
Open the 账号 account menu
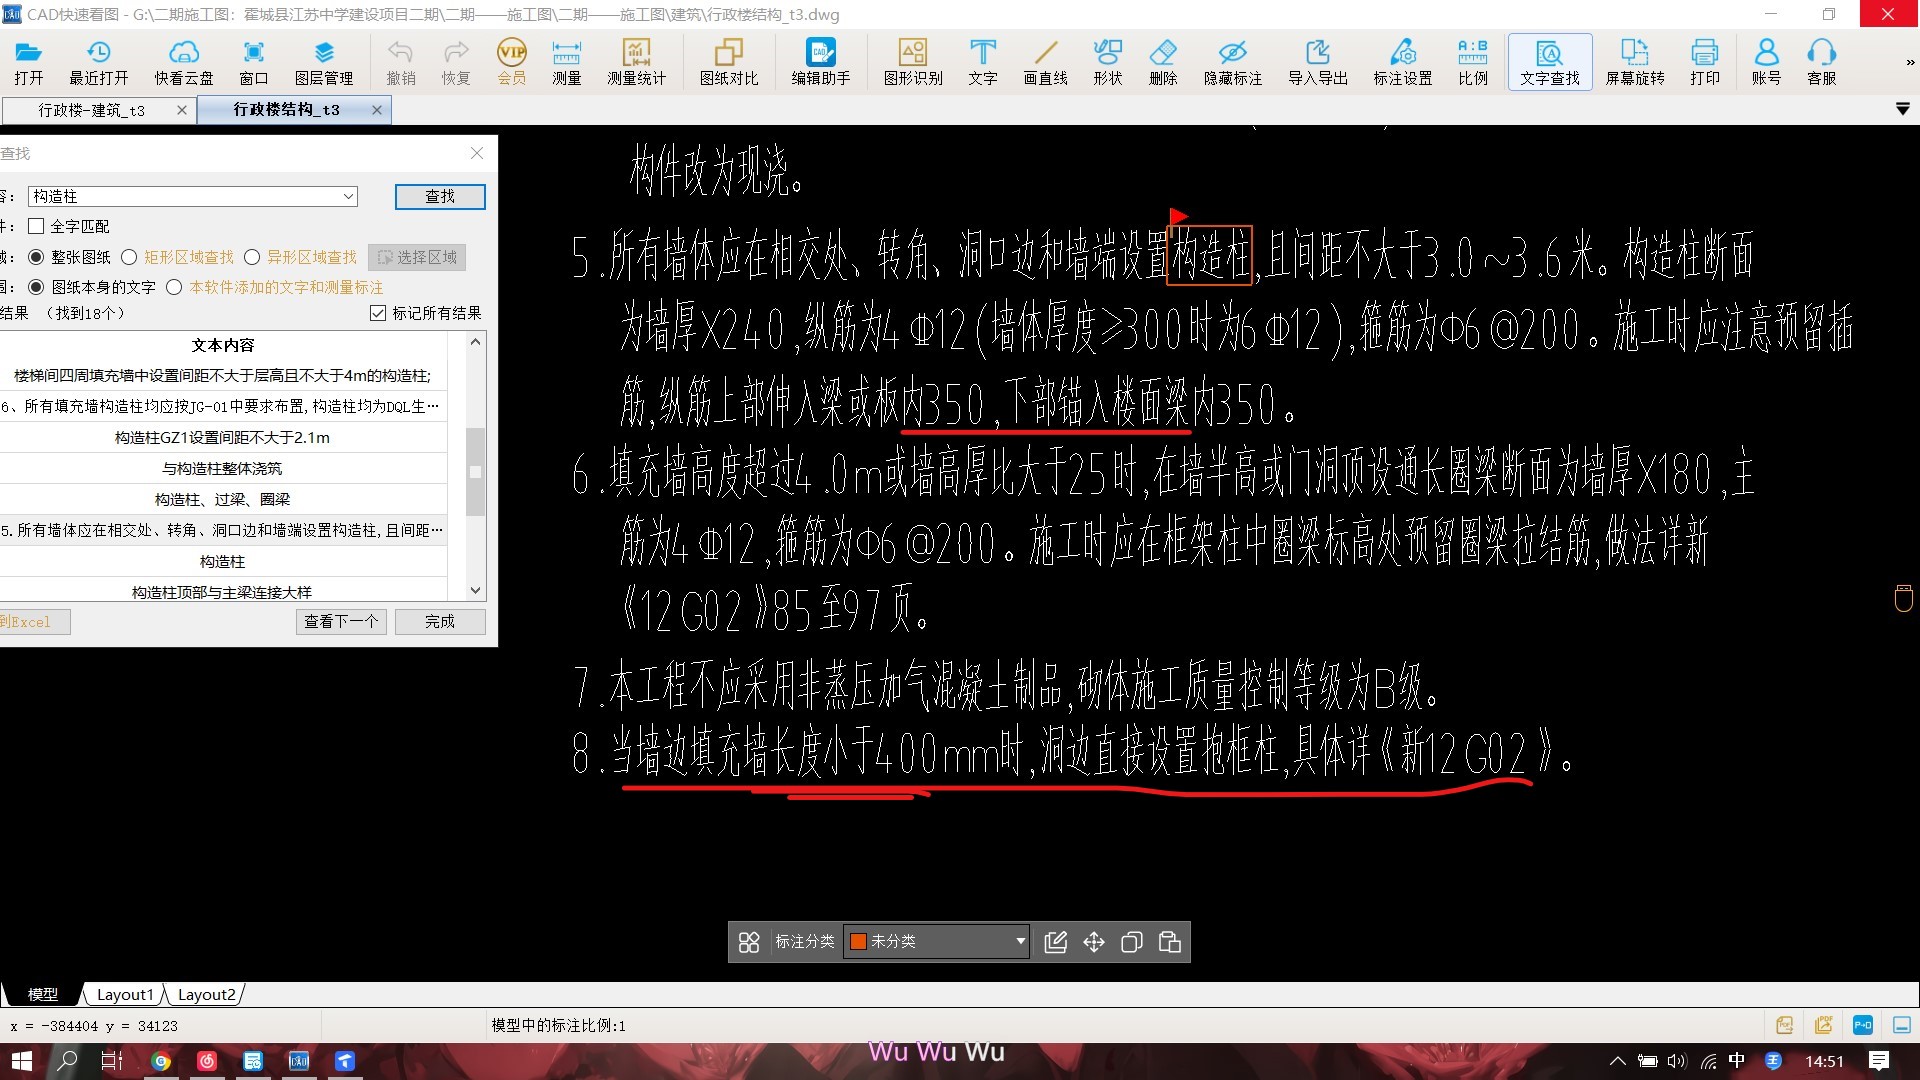click(1766, 62)
